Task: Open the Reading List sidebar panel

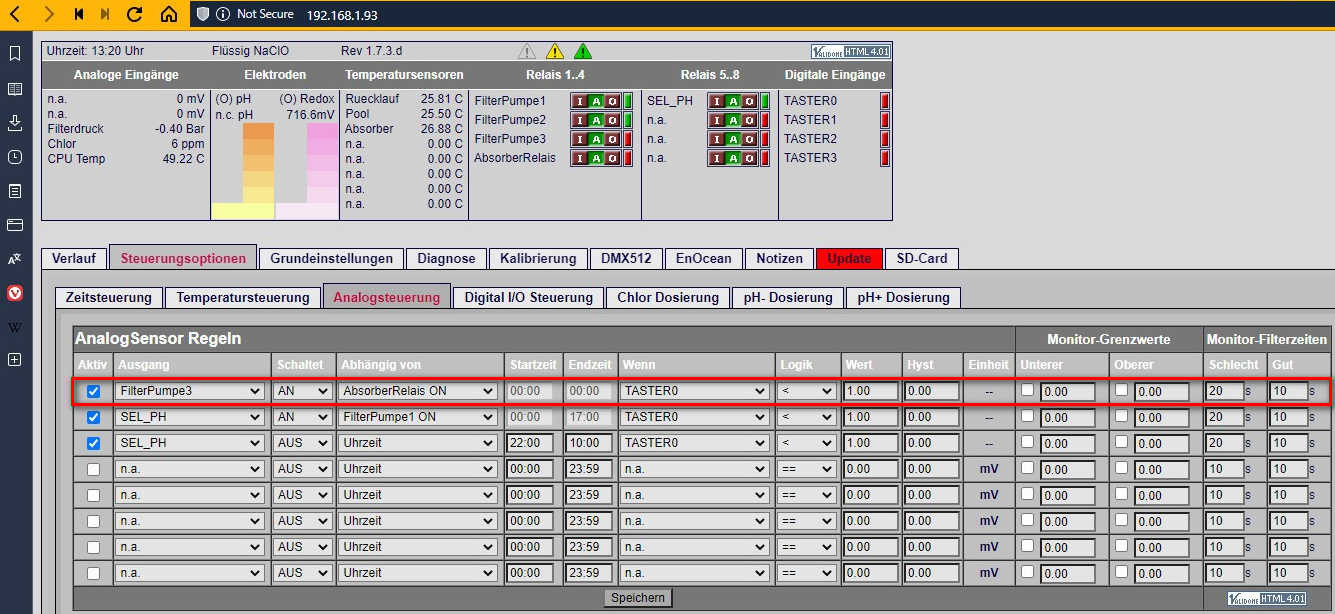Action: tap(15, 88)
